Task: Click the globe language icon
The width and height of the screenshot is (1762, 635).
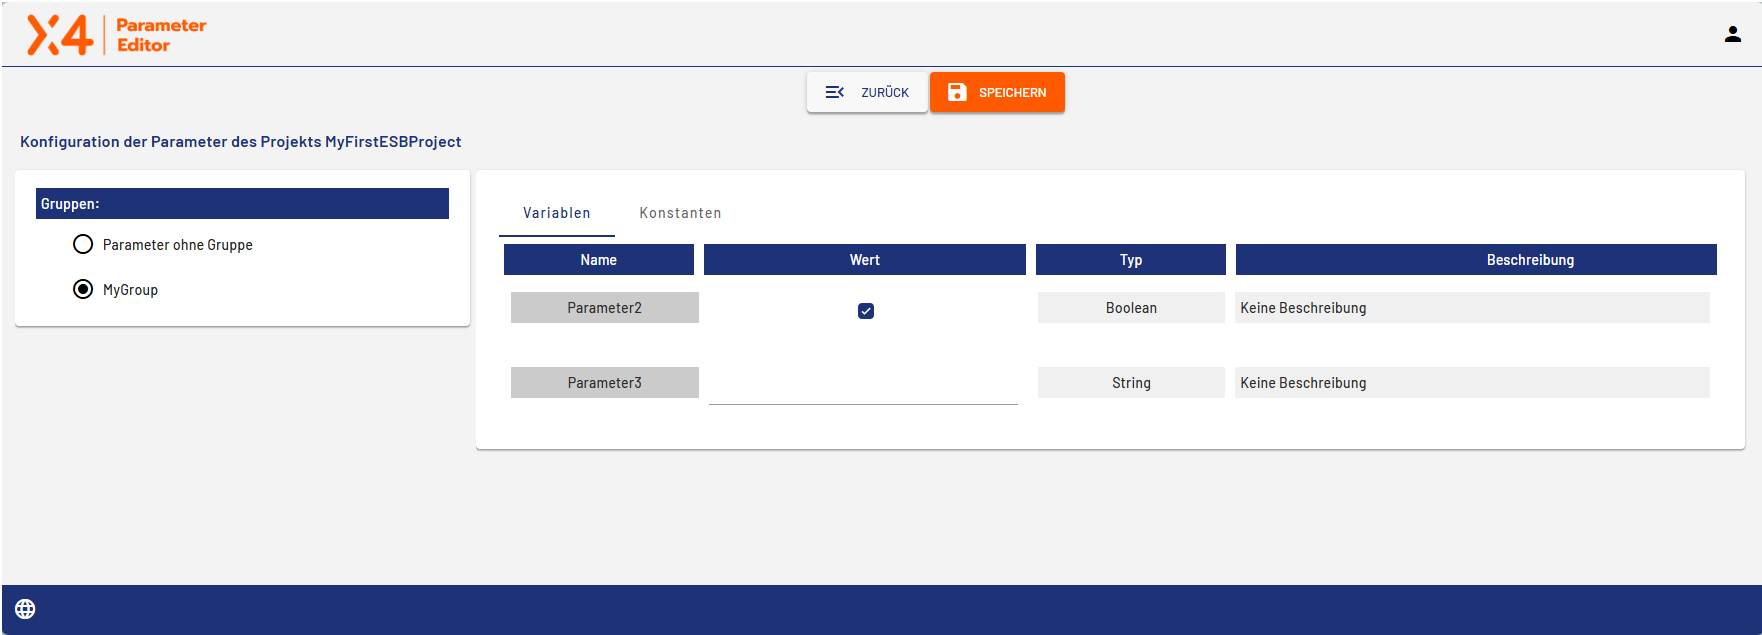Action: [x=26, y=609]
